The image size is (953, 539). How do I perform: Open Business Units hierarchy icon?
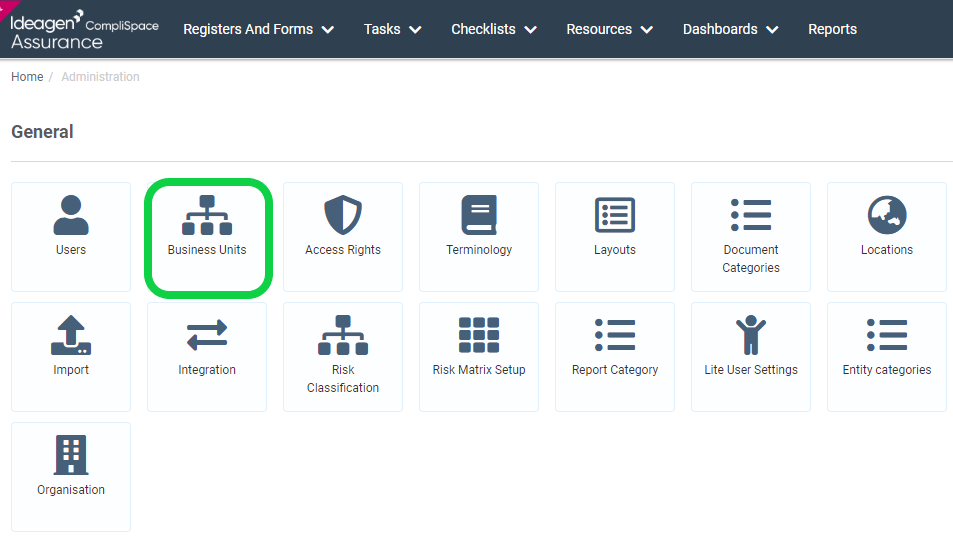[207, 215]
